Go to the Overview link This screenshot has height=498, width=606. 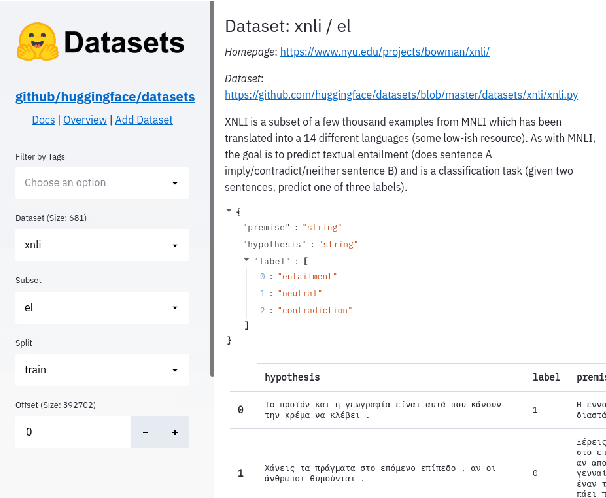(x=85, y=120)
